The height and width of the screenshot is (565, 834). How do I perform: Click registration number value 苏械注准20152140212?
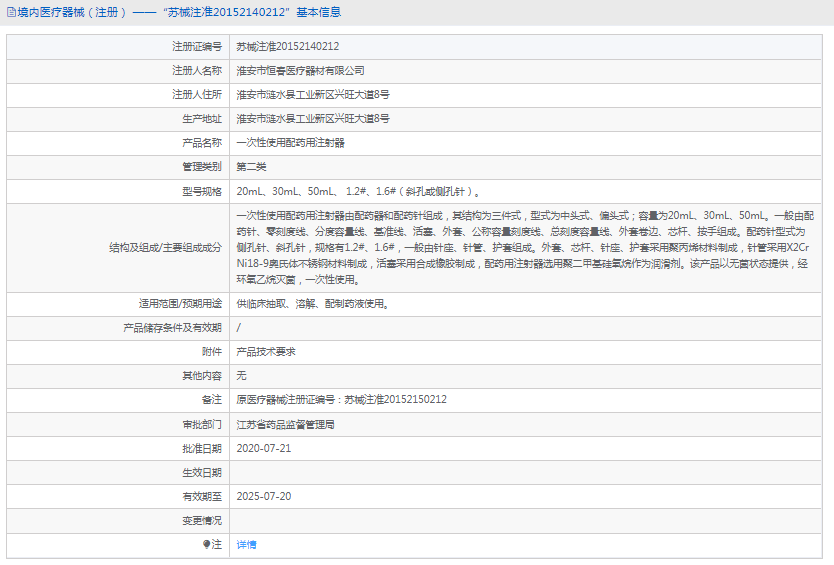point(288,46)
